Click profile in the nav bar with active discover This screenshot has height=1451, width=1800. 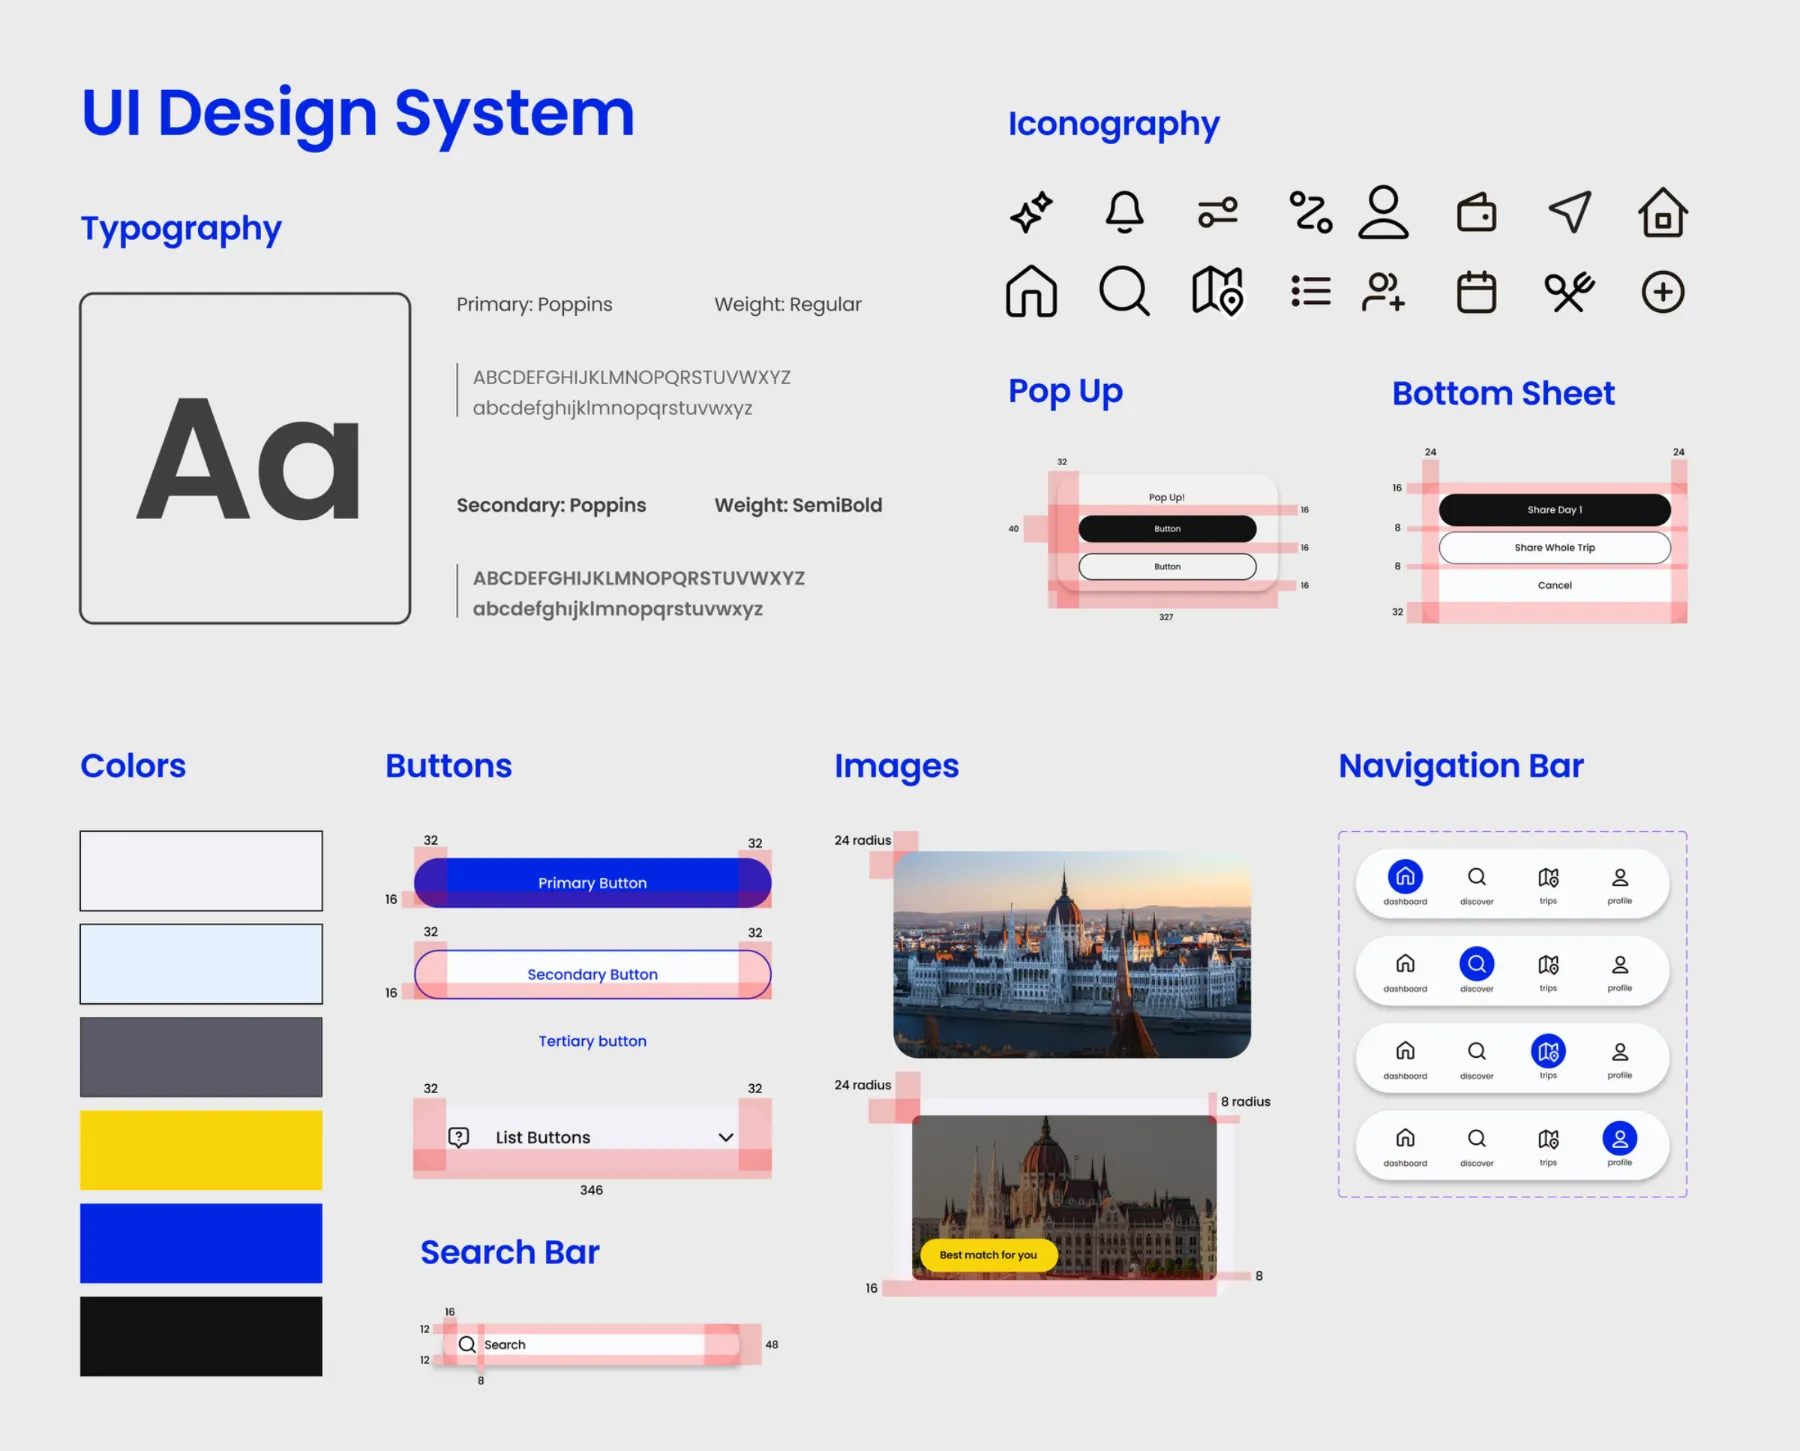pyautogui.click(x=1620, y=971)
